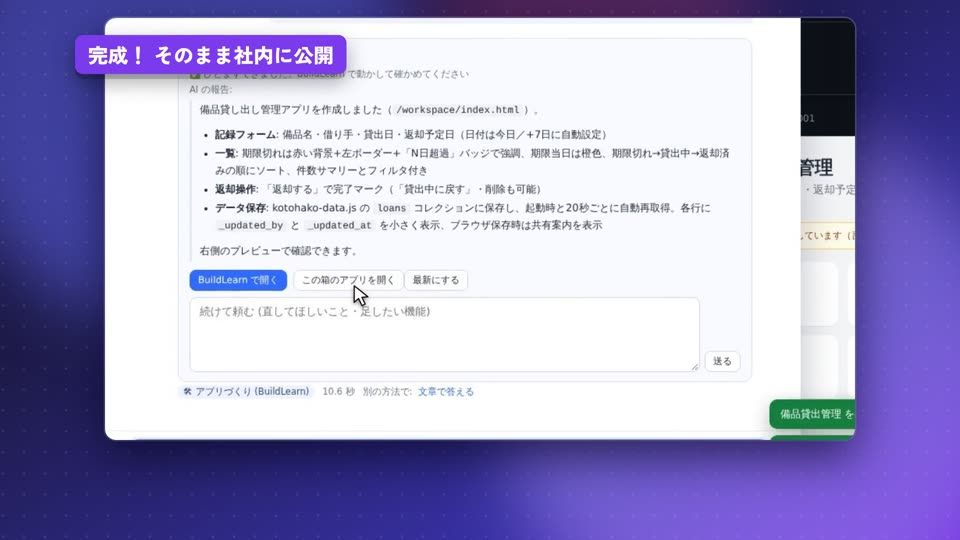960x540 pixels.
Task: Select the データ保存 bullet heading
Action: [240, 208]
